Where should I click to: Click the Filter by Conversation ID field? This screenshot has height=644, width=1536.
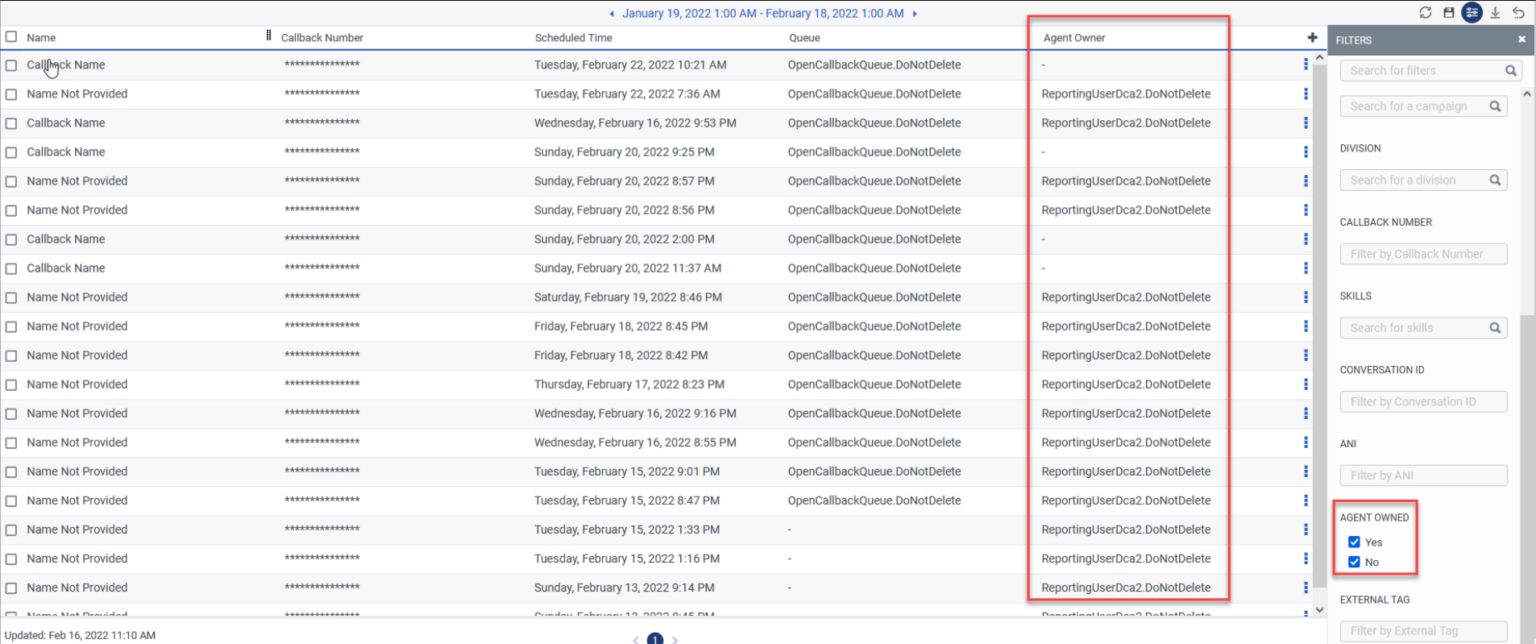(x=1423, y=401)
